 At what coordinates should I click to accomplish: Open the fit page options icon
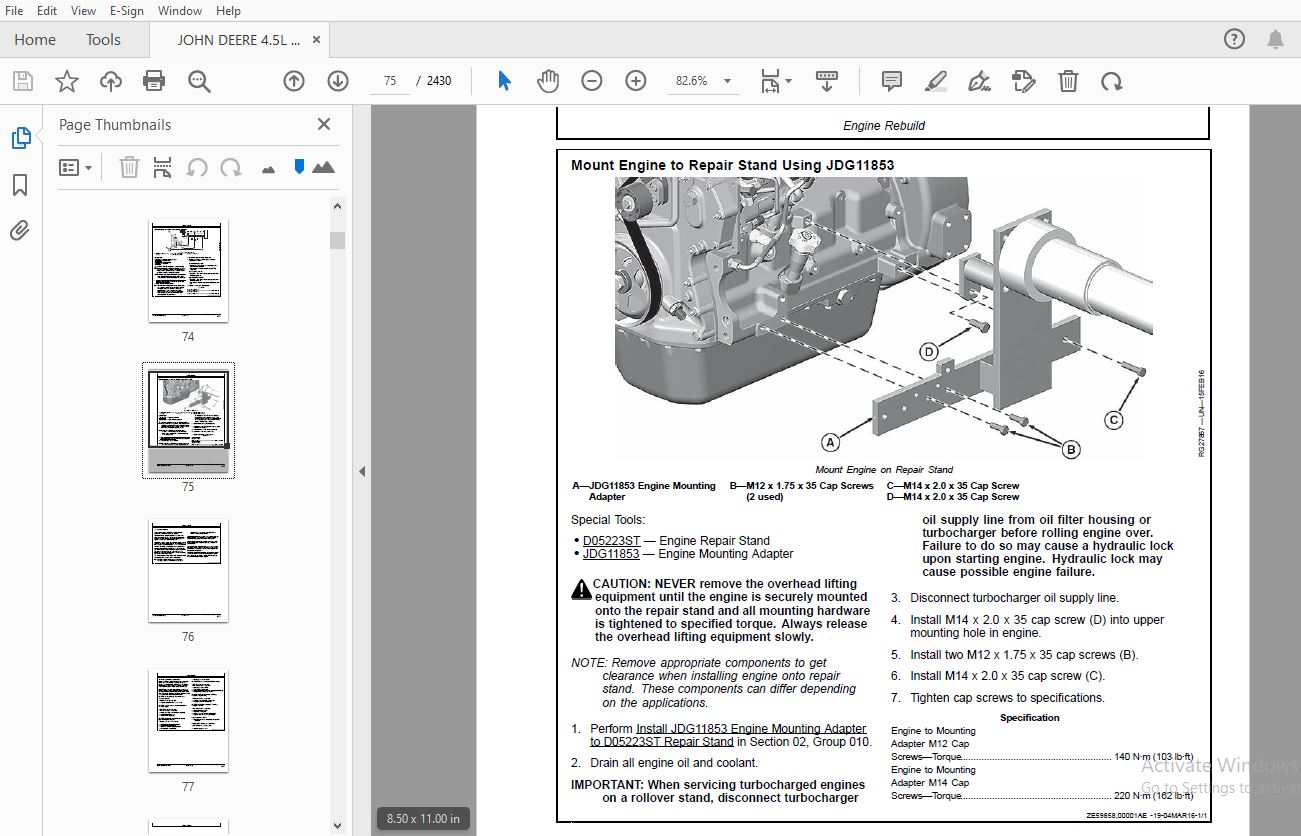(x=775, y=81)
